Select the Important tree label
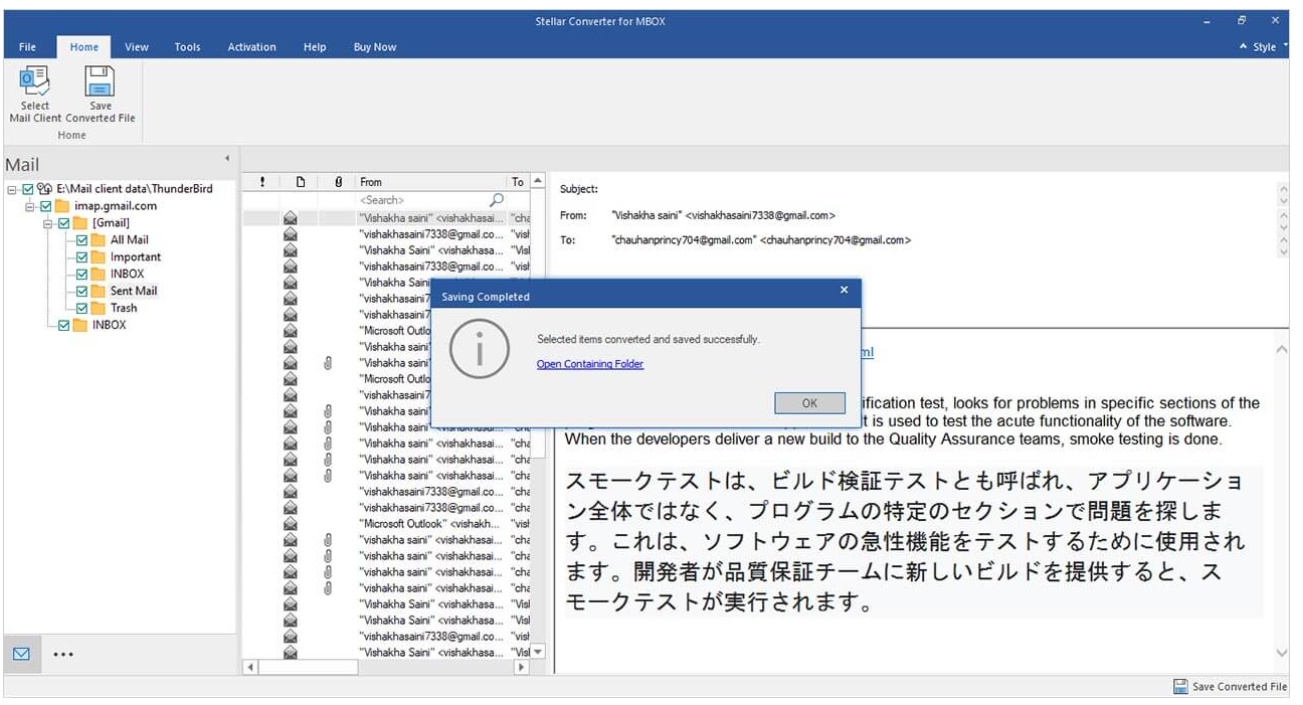Screen dimensions: 1303x705 click(x=136, y=257)
